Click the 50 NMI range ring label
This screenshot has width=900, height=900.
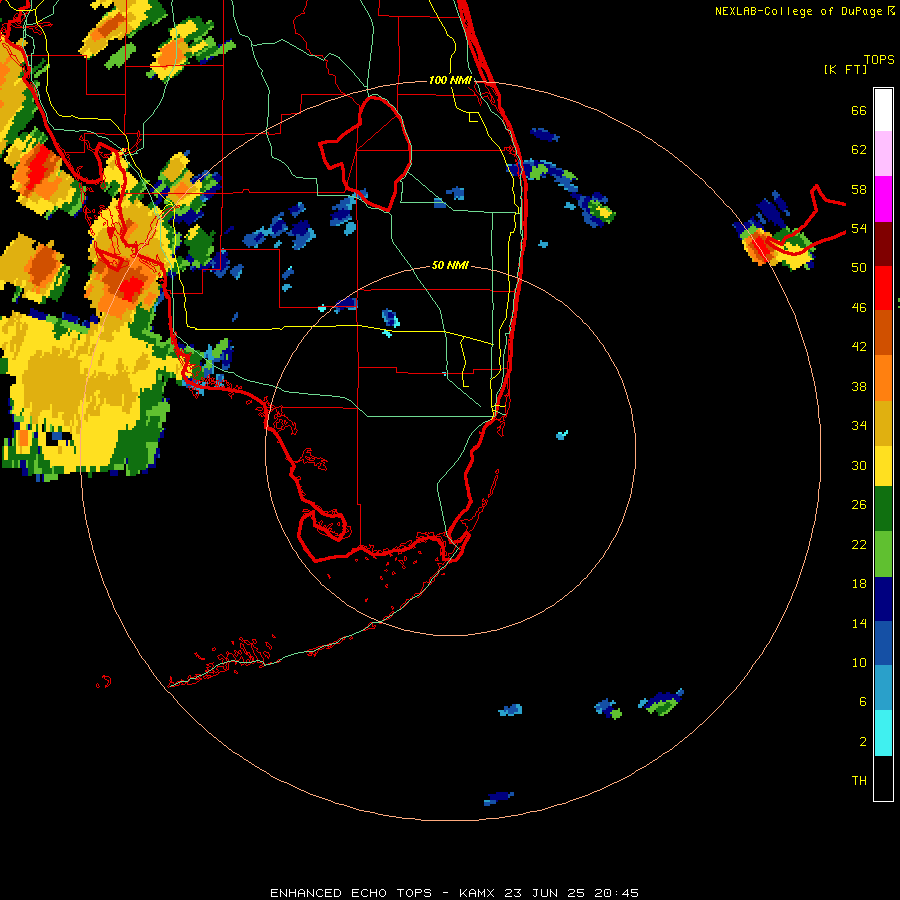pyautogui.click(x=450, y=265)
